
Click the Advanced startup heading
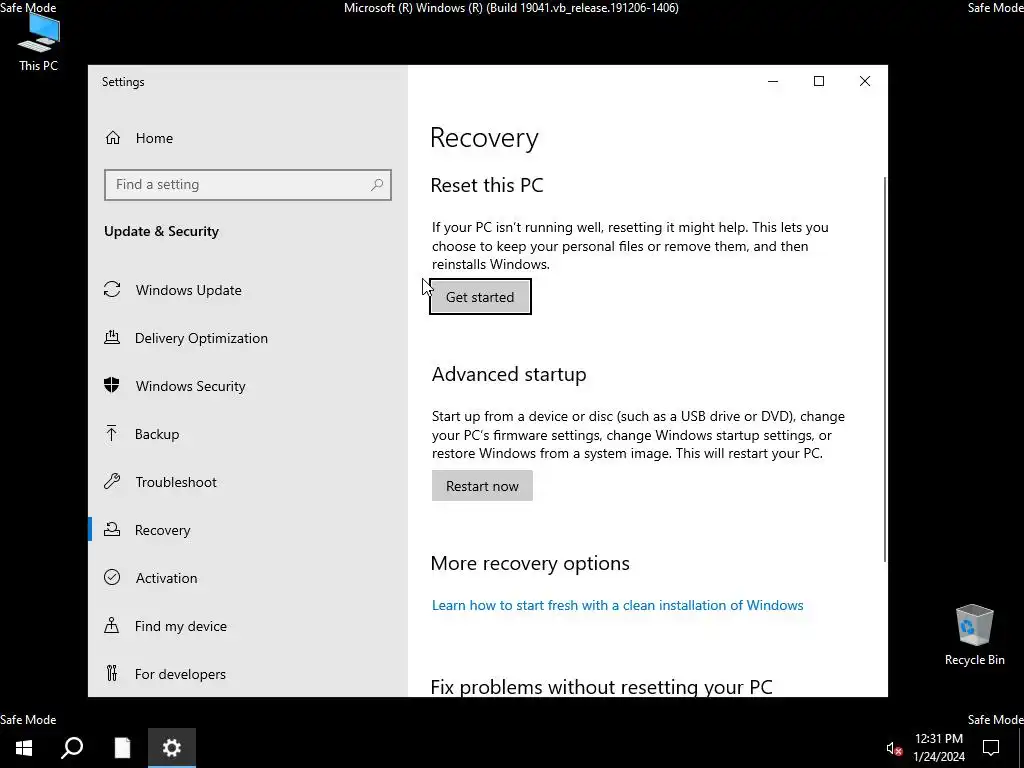tap(509, 374)
